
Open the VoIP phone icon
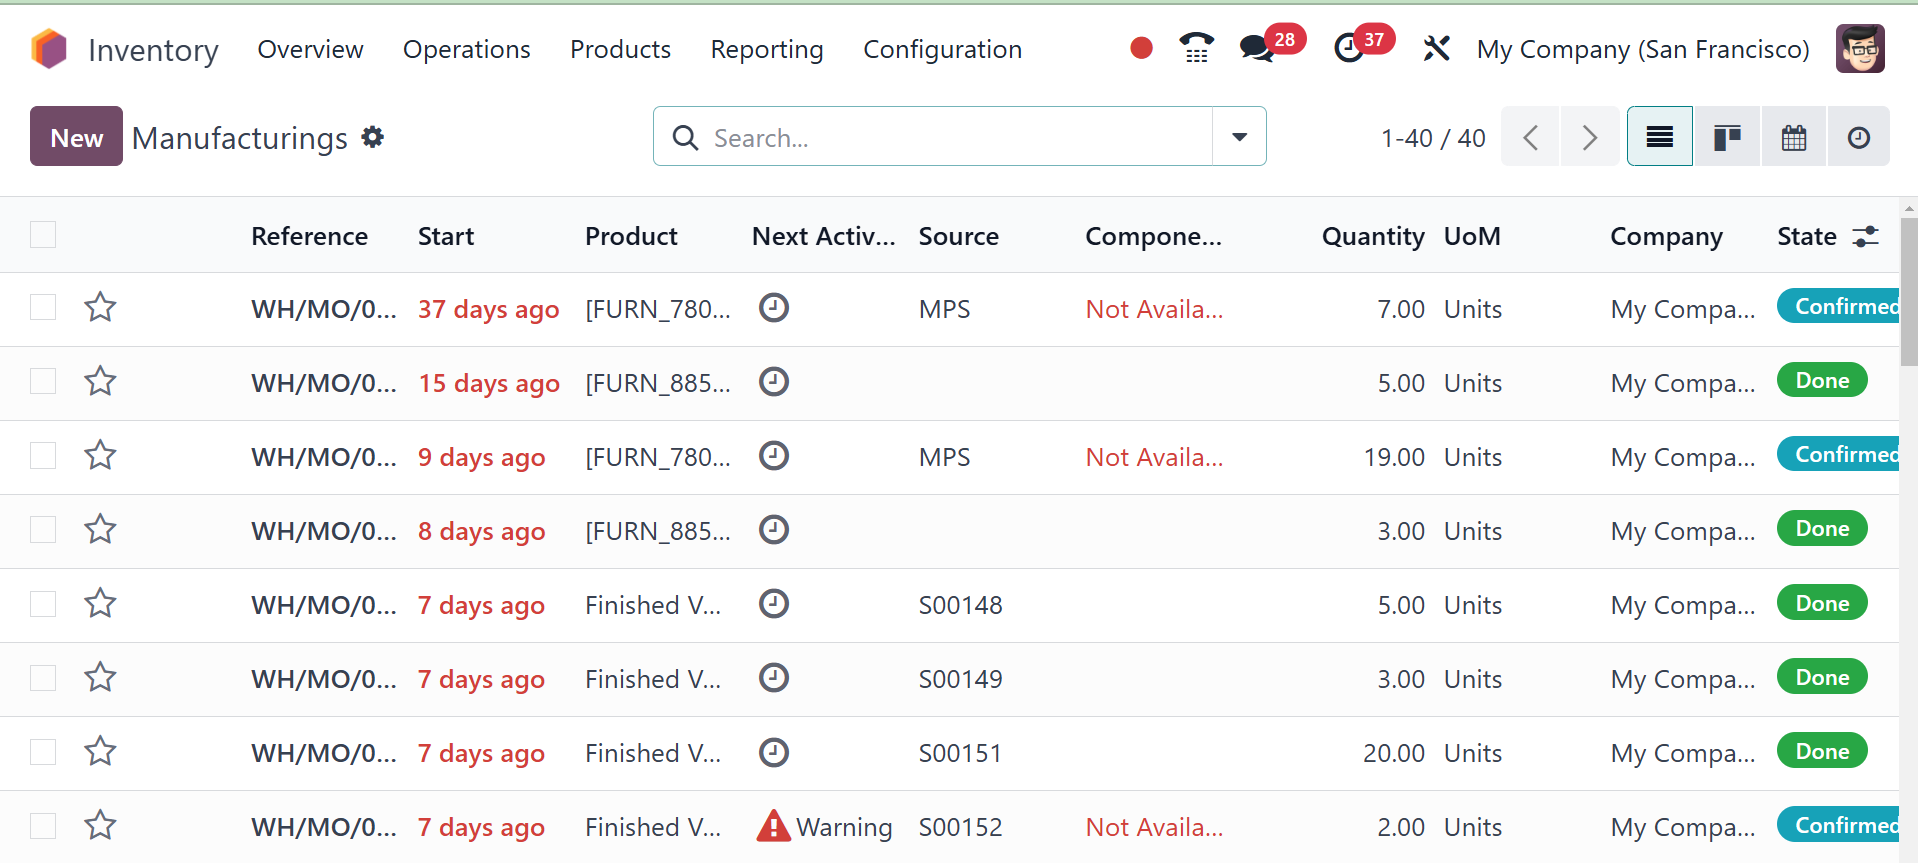point(1196,48)
